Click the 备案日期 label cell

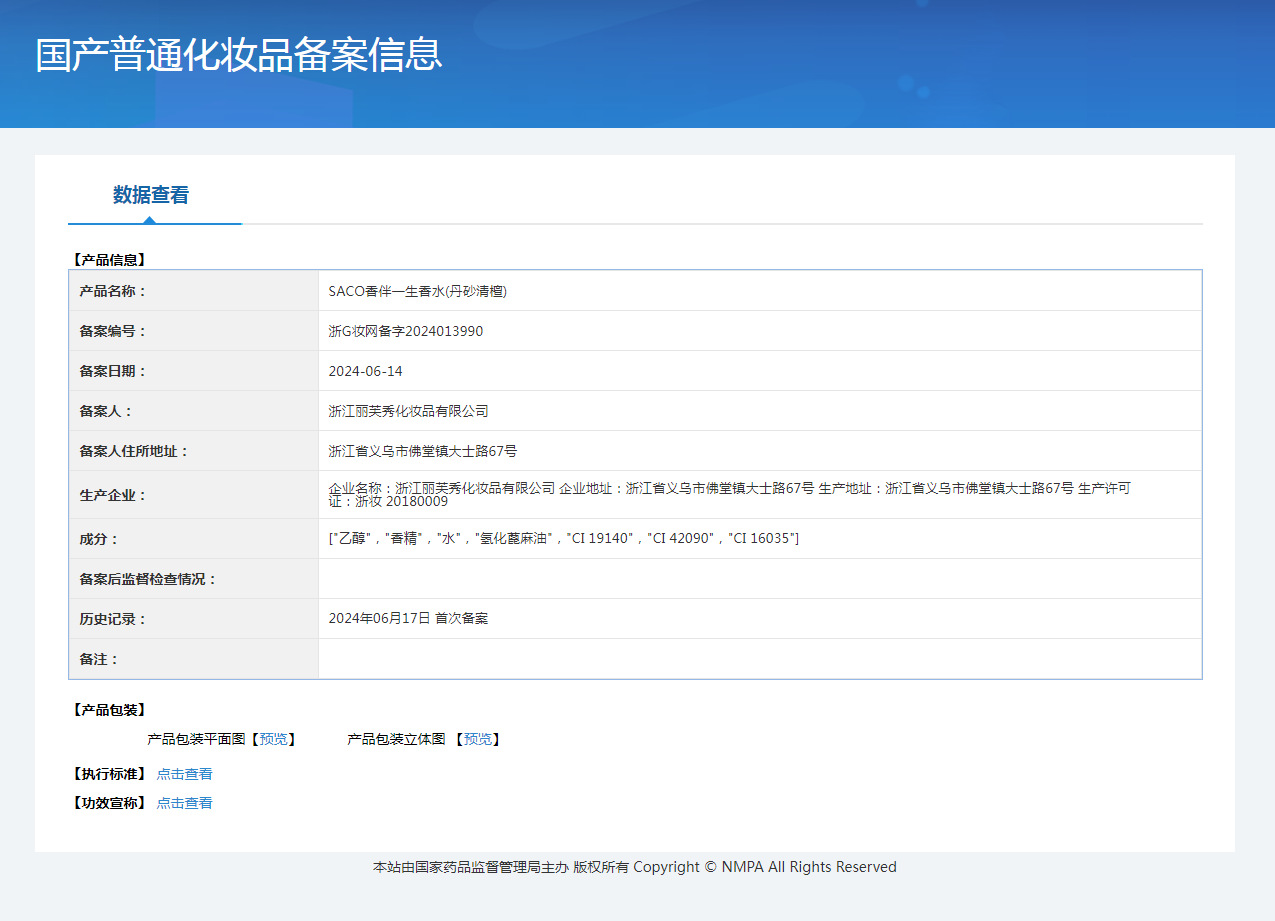click(194, 371)
